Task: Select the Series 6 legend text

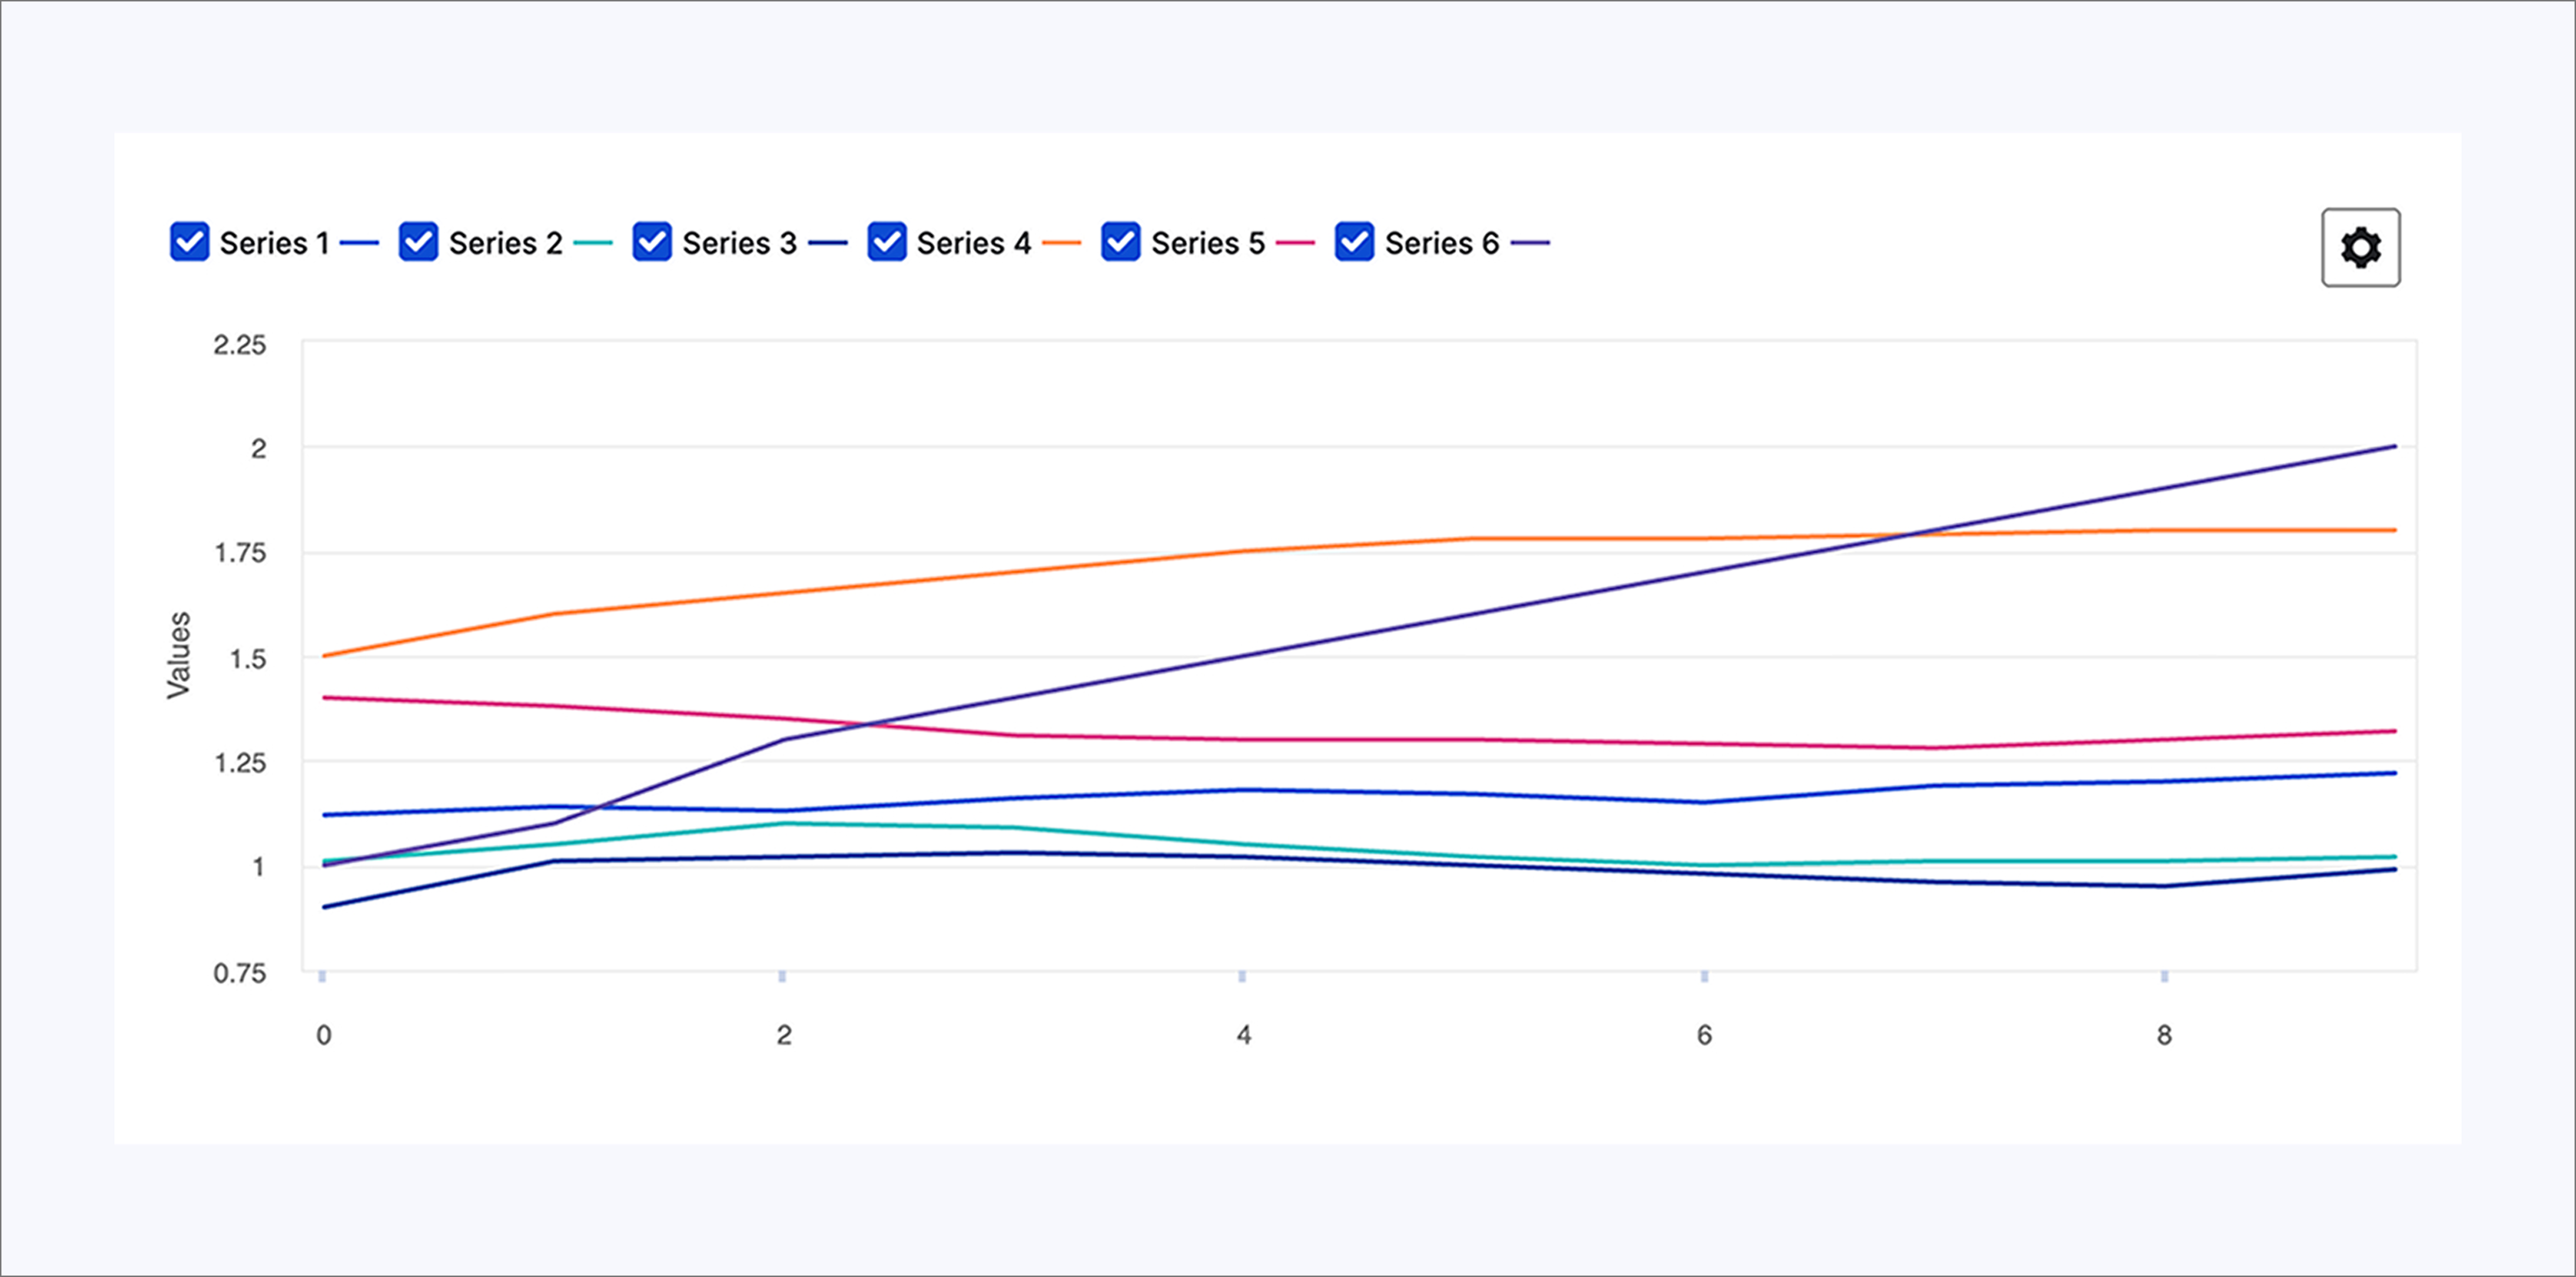Action: coord(1441,243)
